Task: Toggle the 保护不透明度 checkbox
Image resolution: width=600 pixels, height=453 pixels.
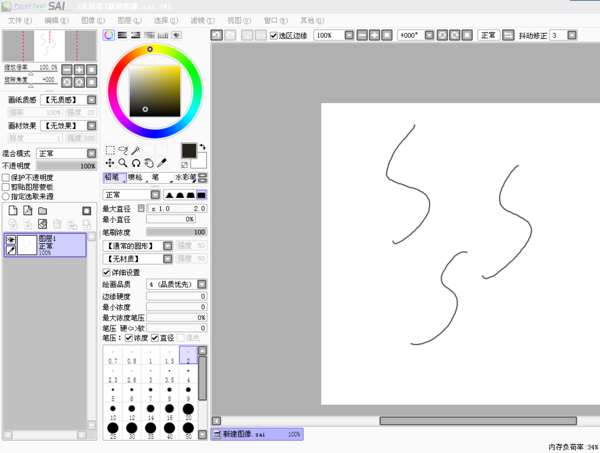Action: coord(6,177)
